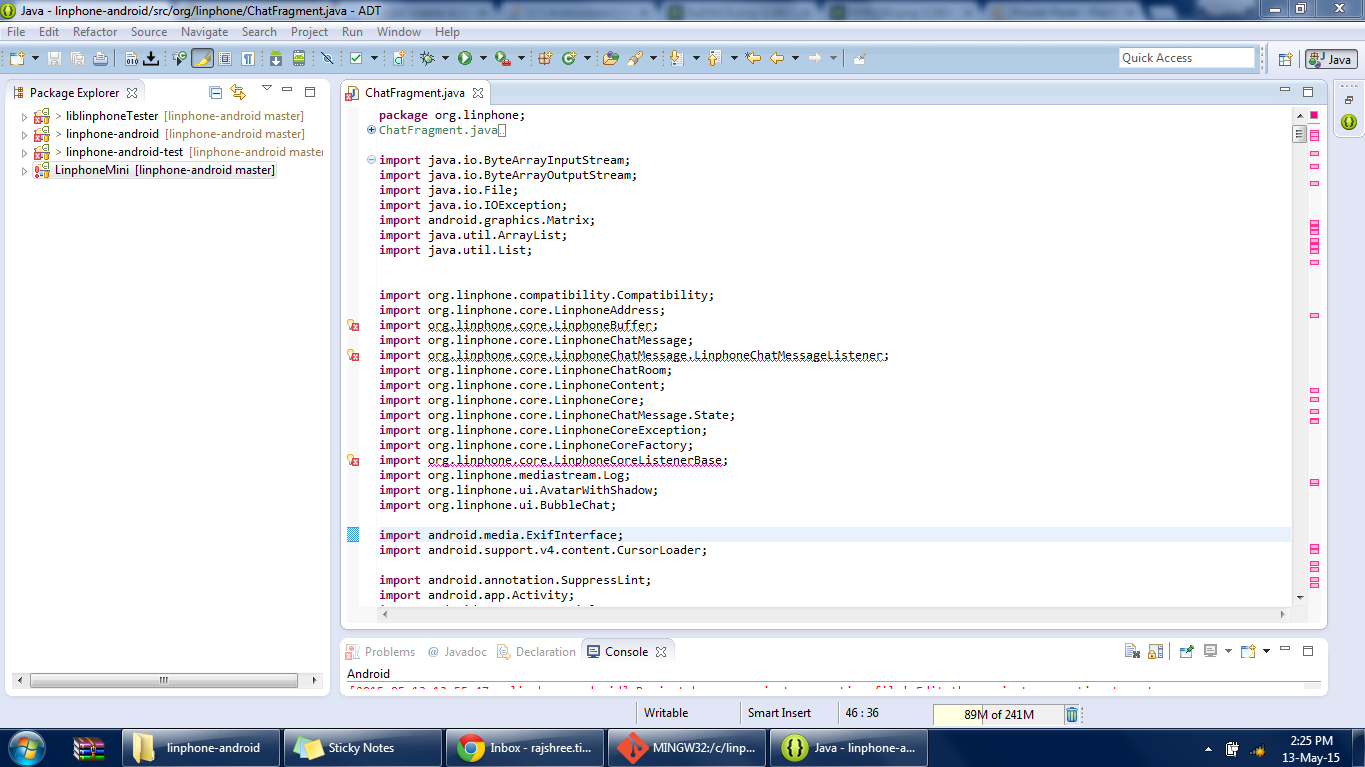1365x767 pixels.
Task: Click the Last Edit Location icon
Action: click(753, 58)
